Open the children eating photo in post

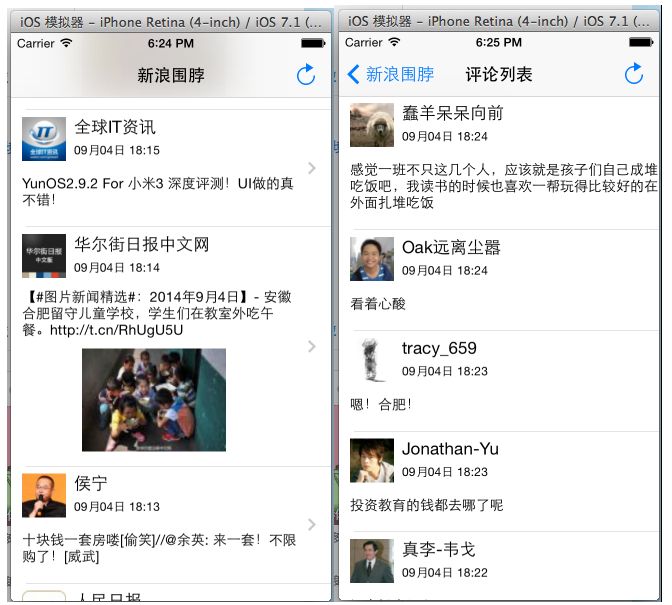click(x=154, y=400)
